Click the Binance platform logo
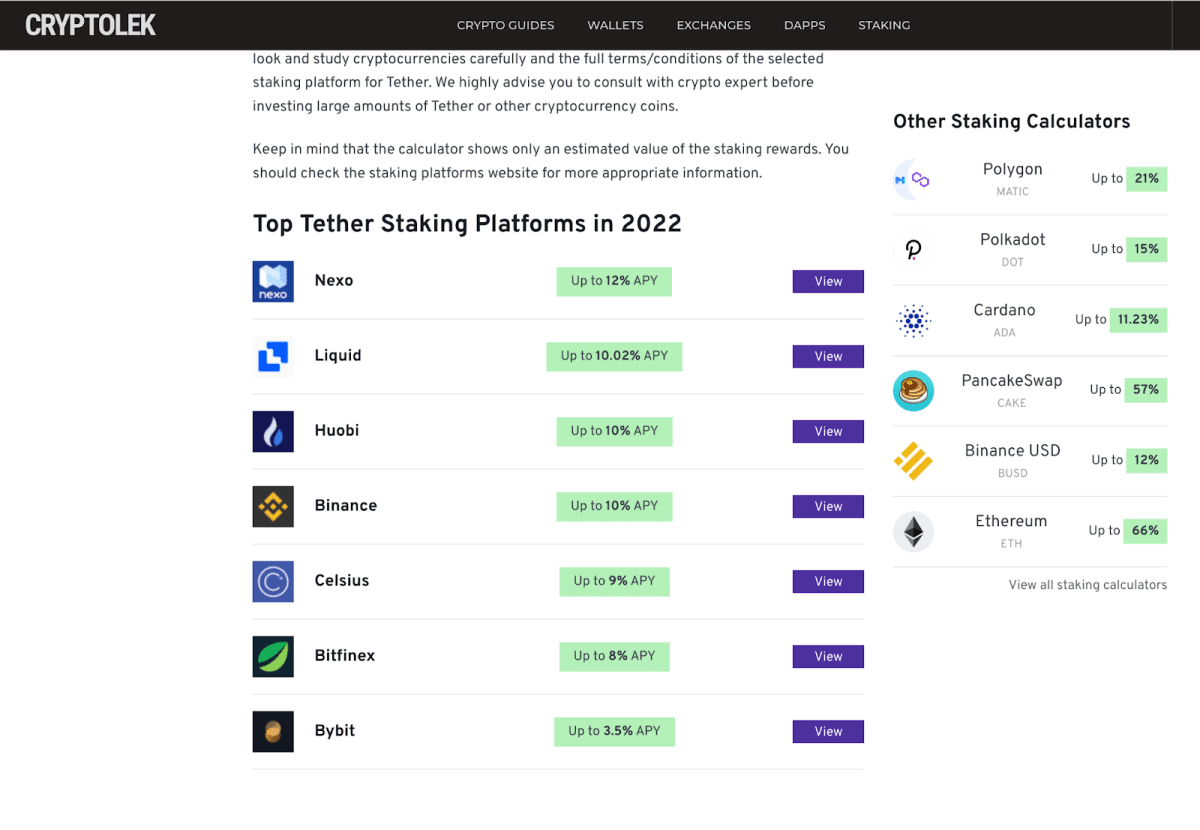Screen dimensions: 1200x830 (273, 506)
